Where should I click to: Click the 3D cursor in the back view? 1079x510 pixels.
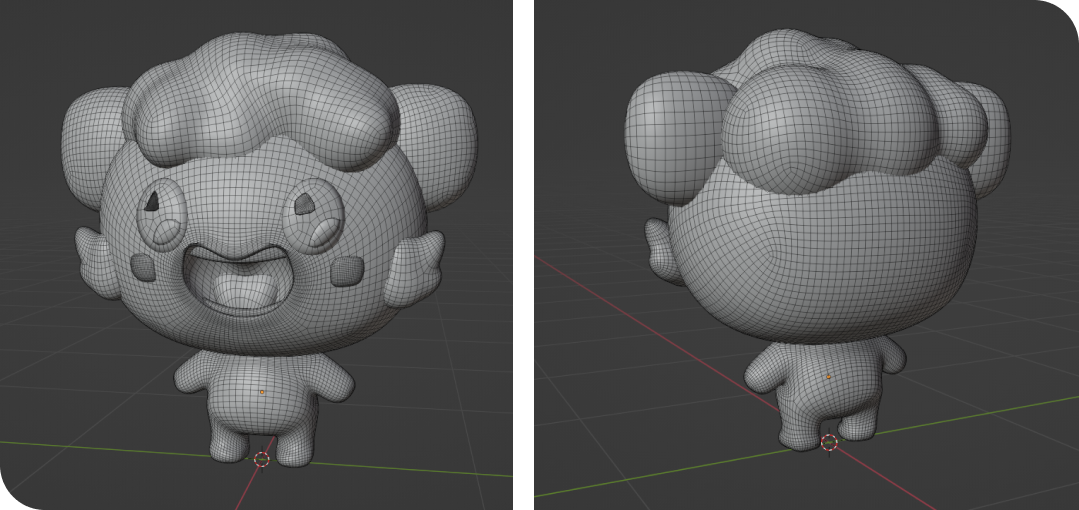point(829,442)
